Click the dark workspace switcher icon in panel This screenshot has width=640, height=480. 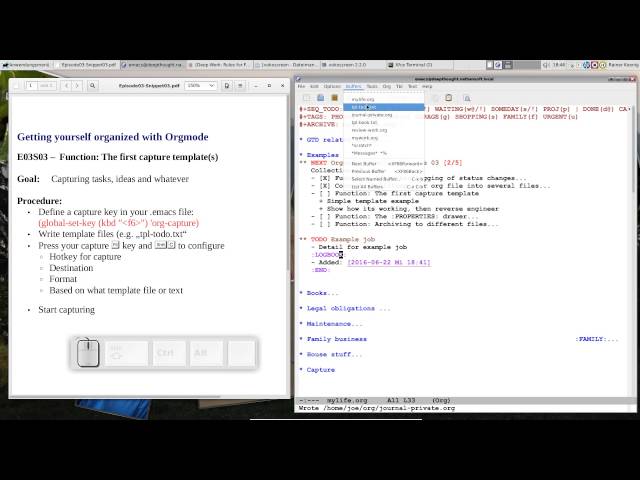click(x=508, y=65)
